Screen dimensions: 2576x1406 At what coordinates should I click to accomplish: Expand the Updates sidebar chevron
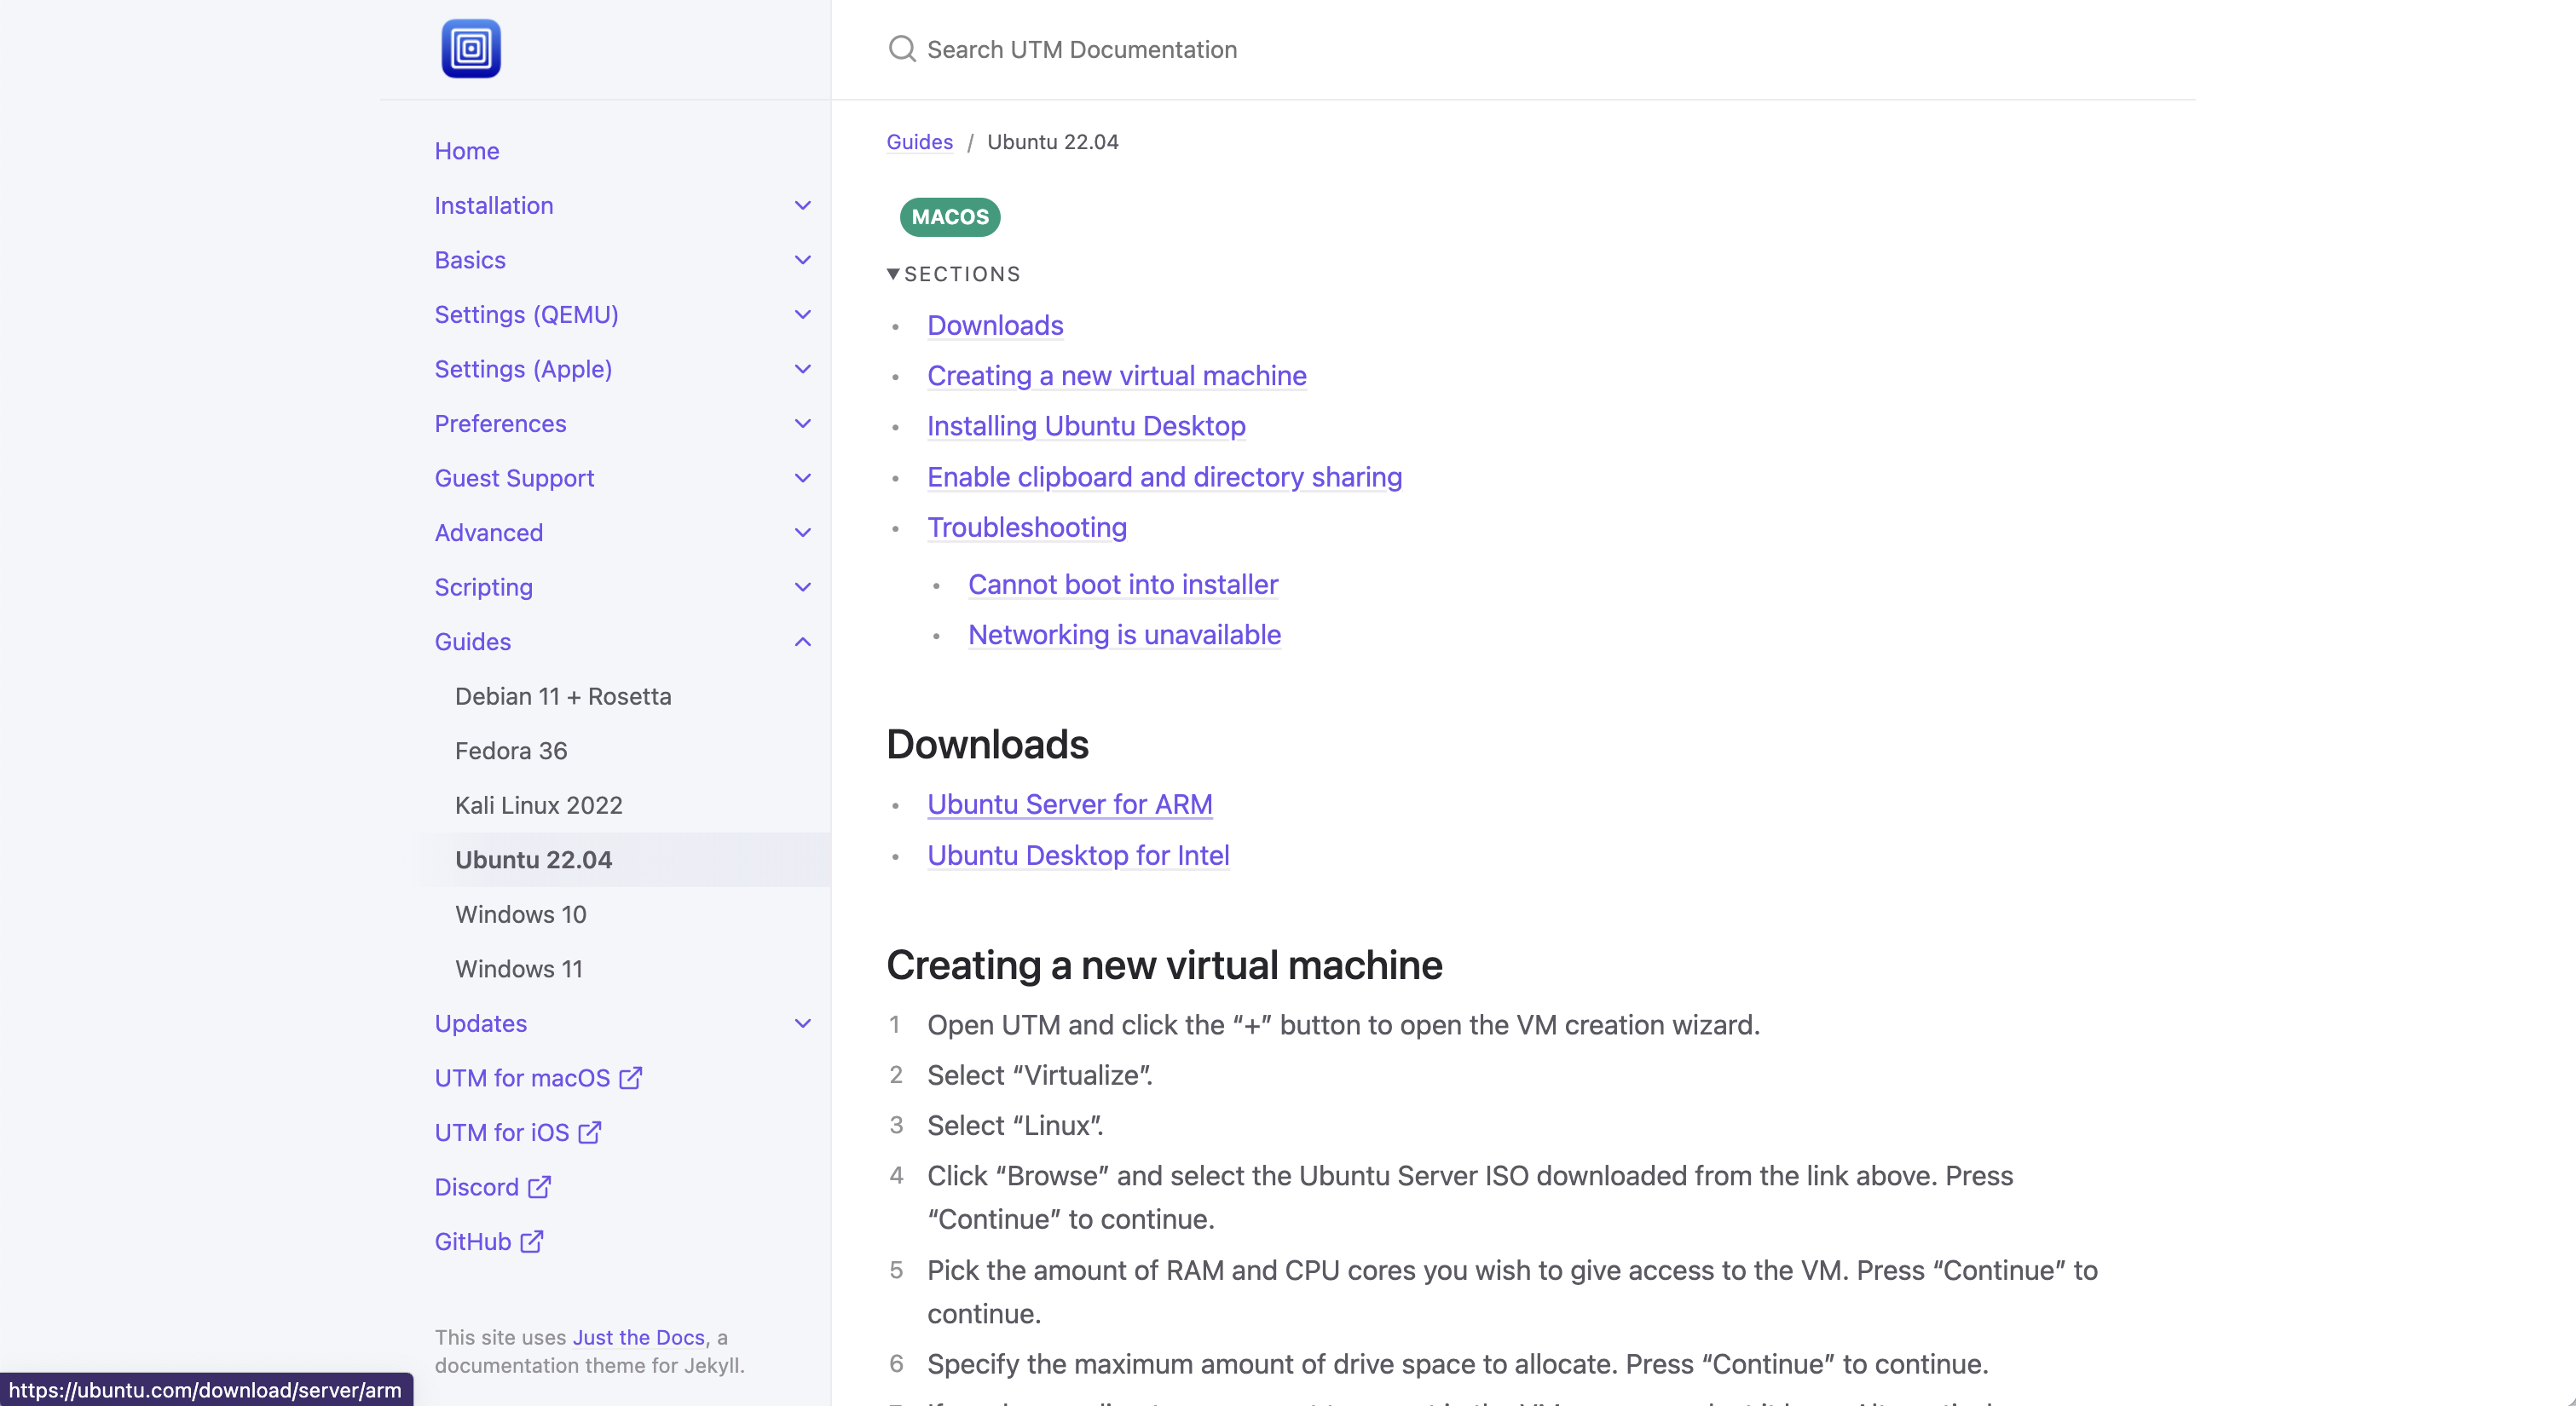(x=802, y=1023)
